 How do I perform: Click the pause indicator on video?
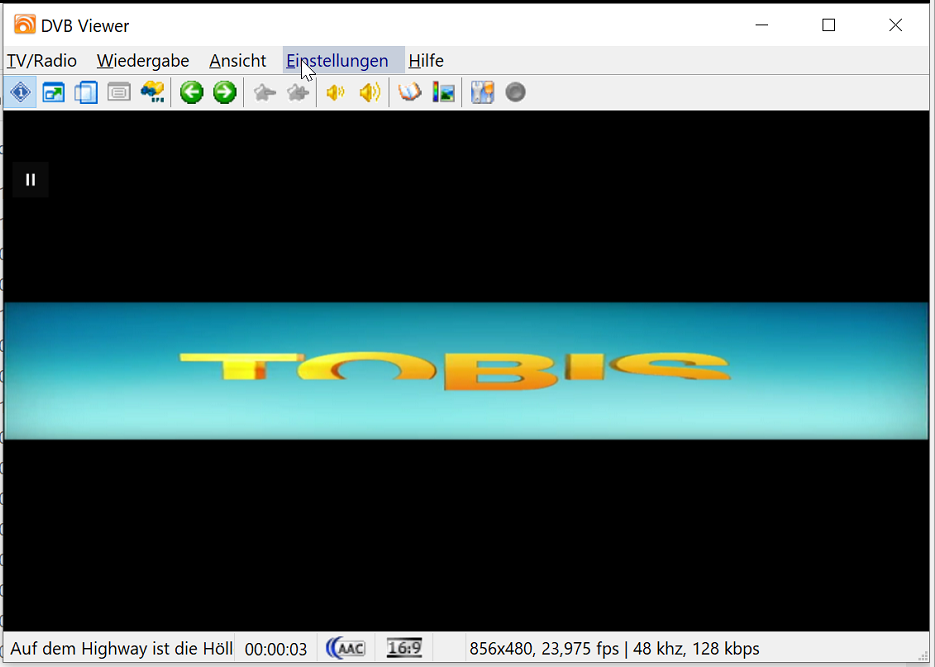coord(31,180)
